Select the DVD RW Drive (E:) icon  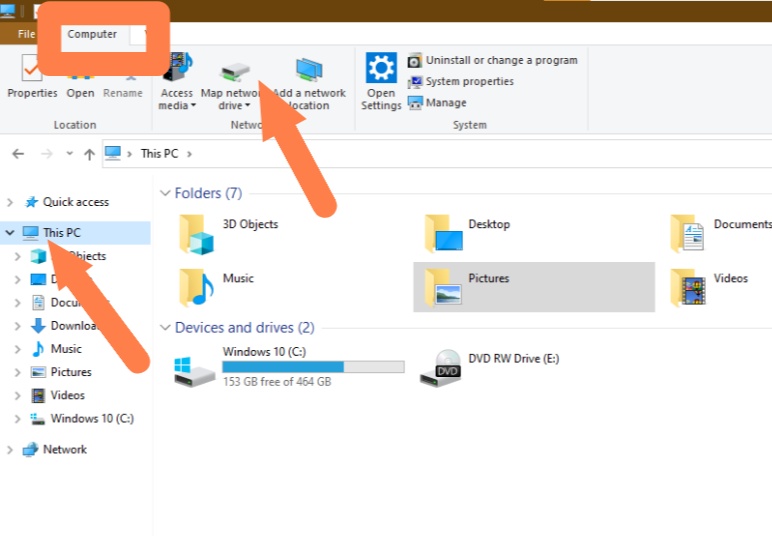440,368
